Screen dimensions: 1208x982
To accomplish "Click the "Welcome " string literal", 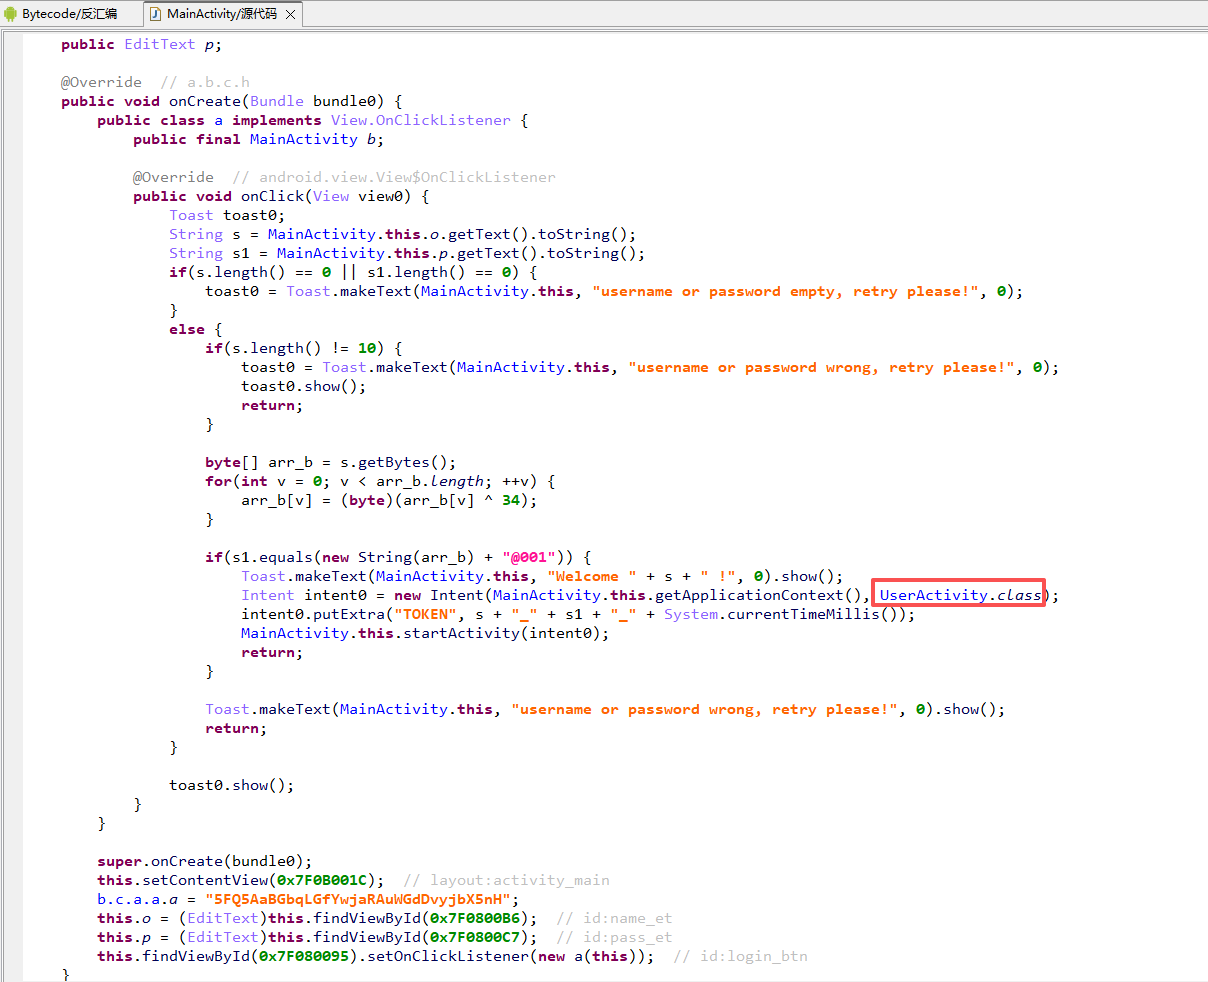I will (x=592, y=576).
